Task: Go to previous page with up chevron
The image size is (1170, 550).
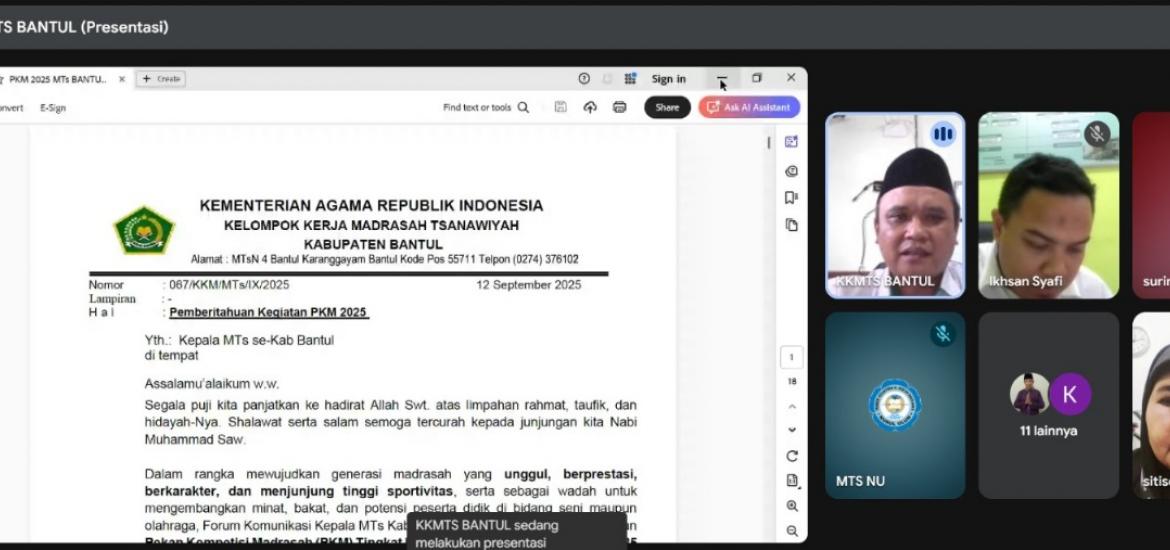Action: (792, 407)
